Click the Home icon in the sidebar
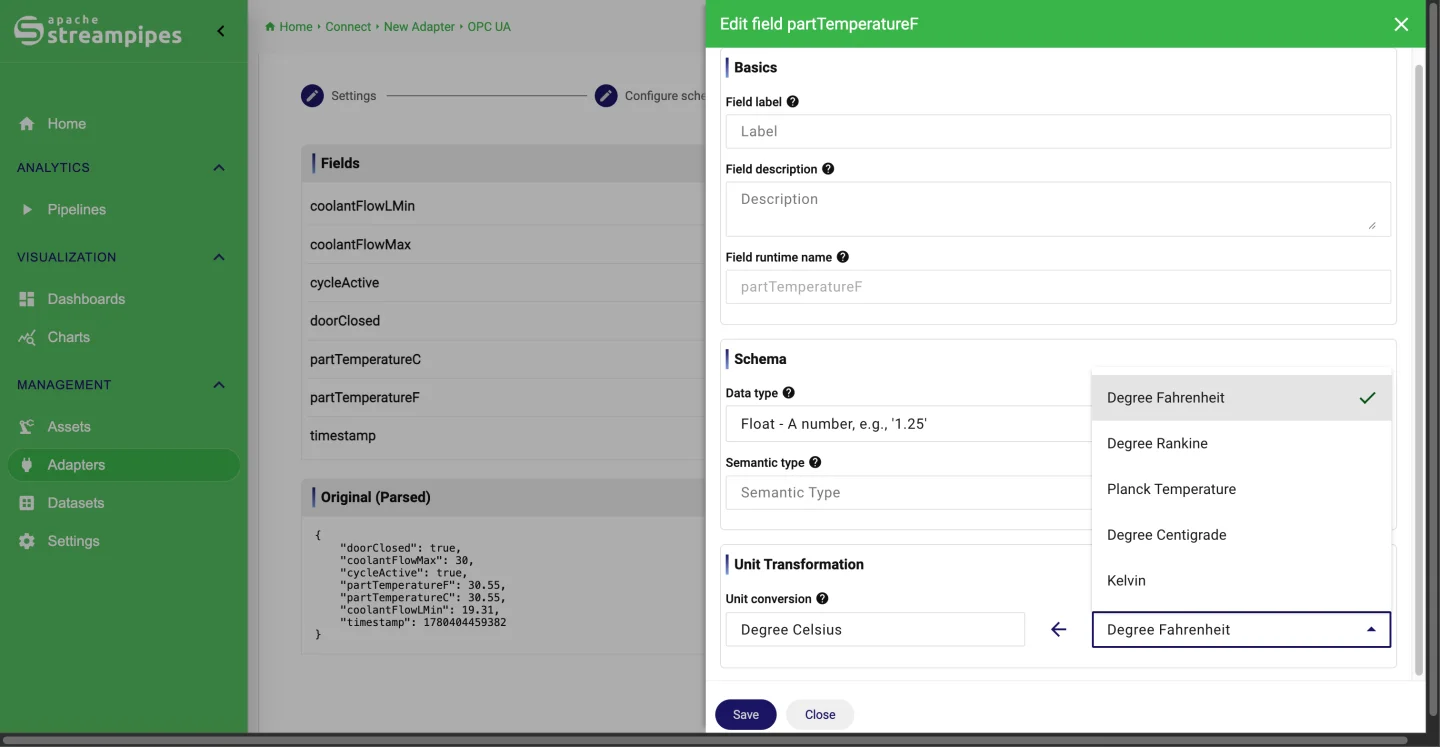 pos(27,124)
